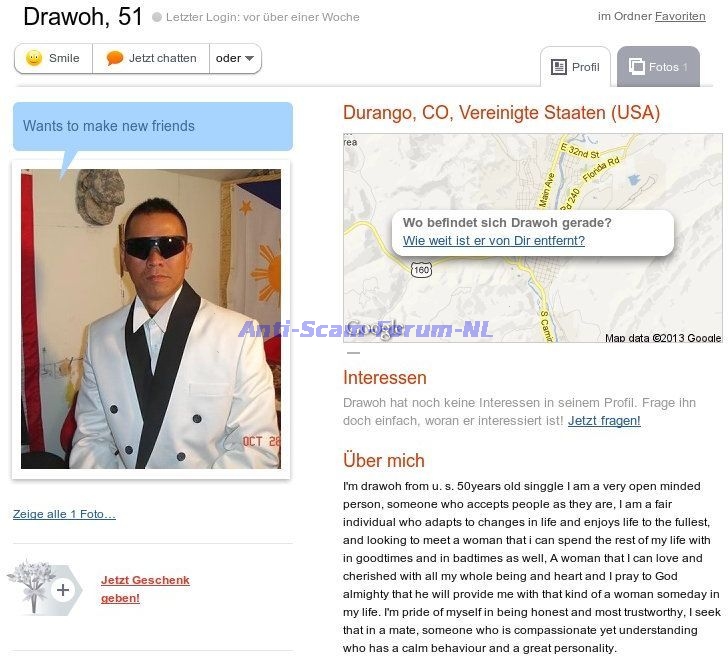Open Drawoh's profile photo
The width and height of the screenshot is (728, 656).
pos(151,319)
